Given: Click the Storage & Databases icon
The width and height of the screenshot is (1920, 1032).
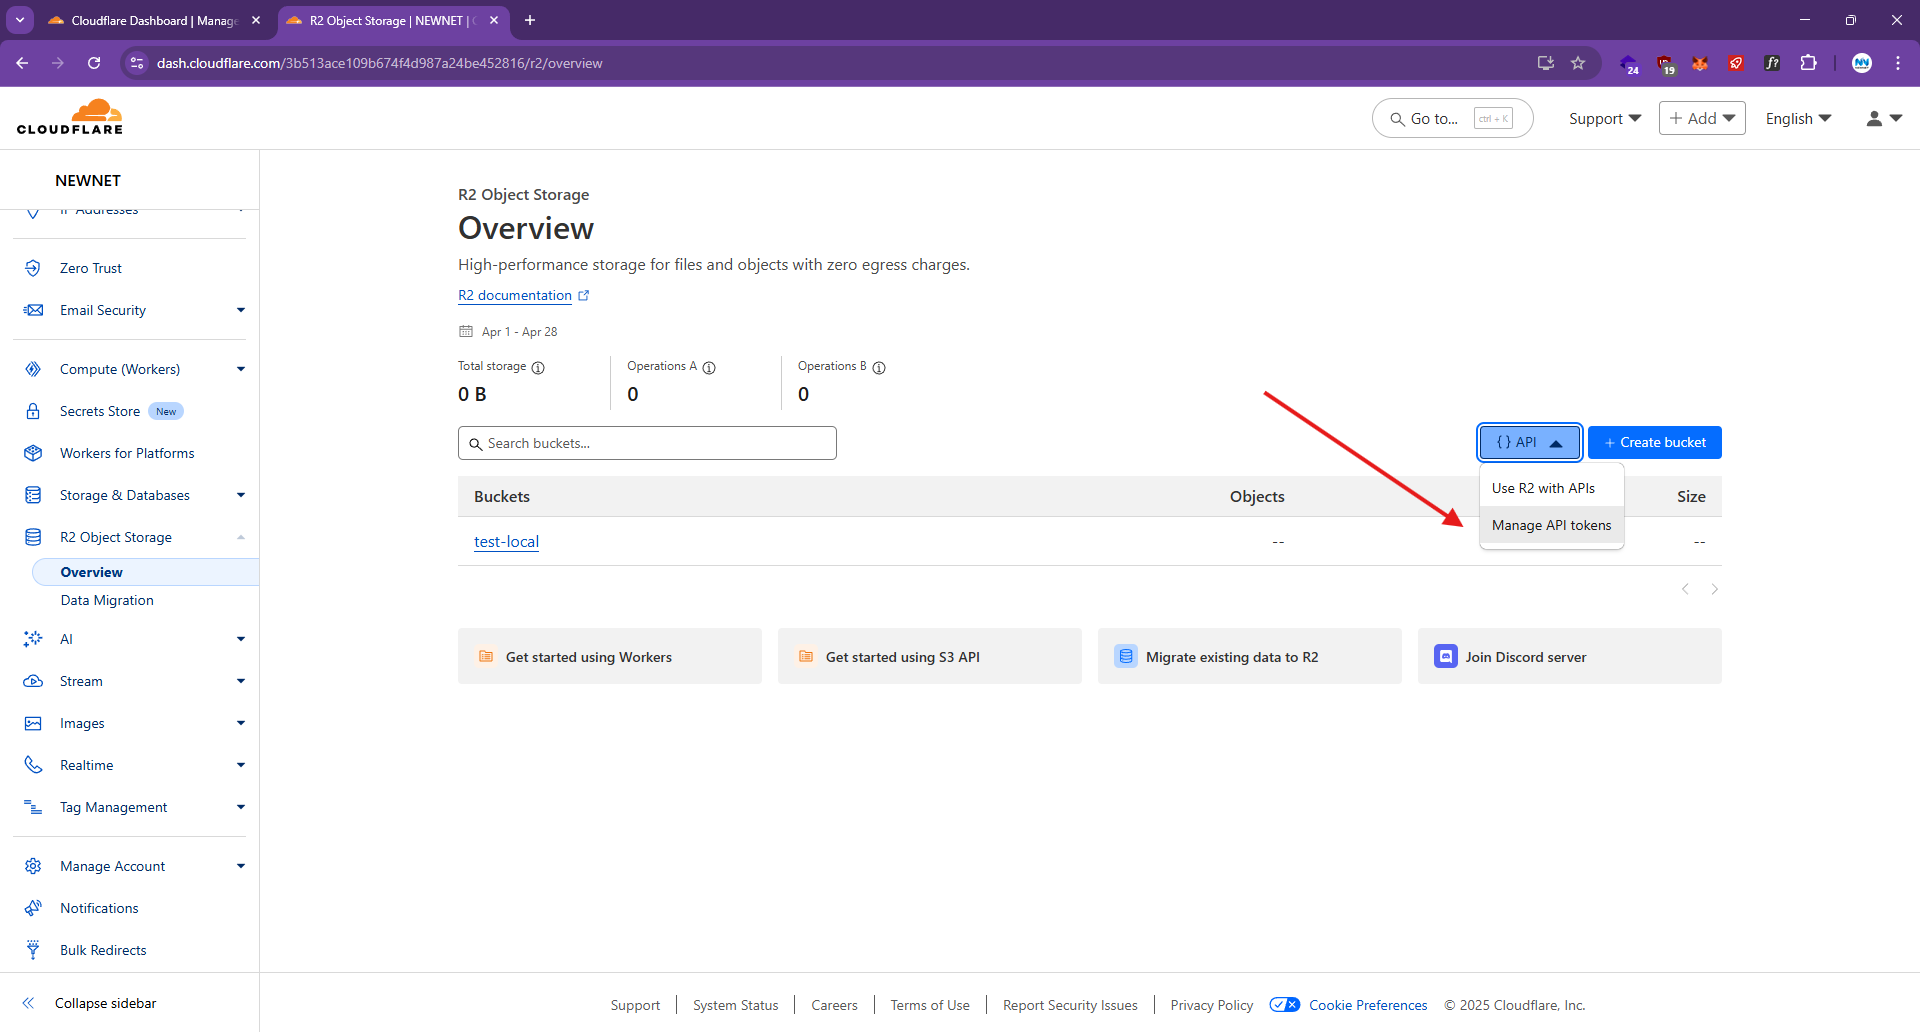Looking at the screenshot, I should (33, 495).
